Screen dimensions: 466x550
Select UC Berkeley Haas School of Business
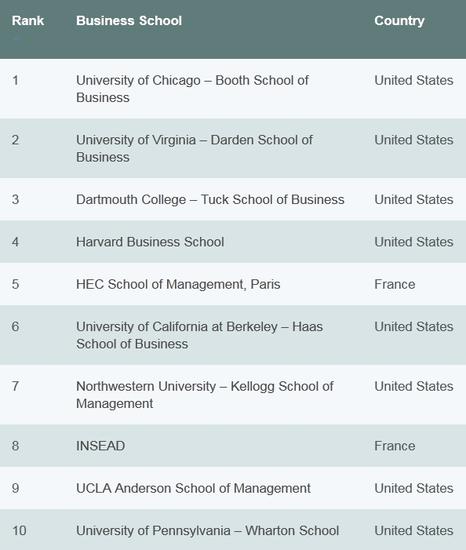pyautogui.click(x=200, y=335)
